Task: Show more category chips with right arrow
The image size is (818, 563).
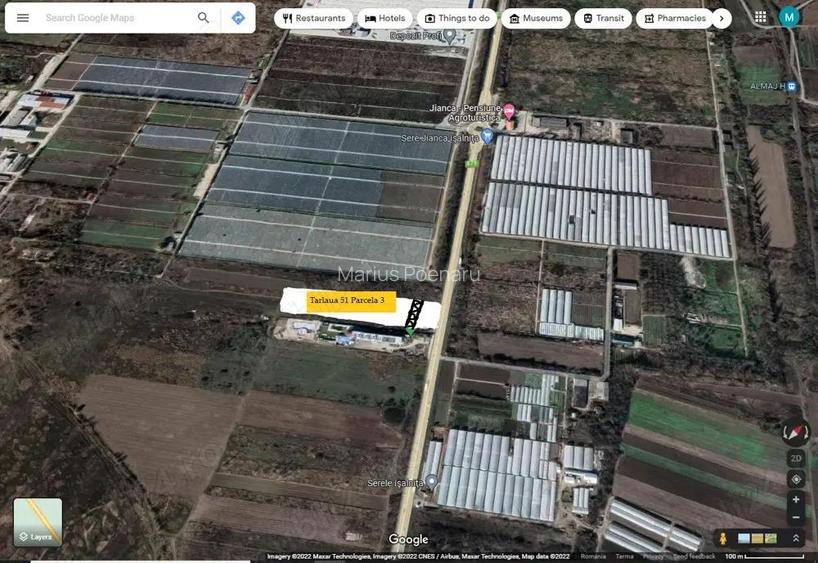Action: point(722,18)
